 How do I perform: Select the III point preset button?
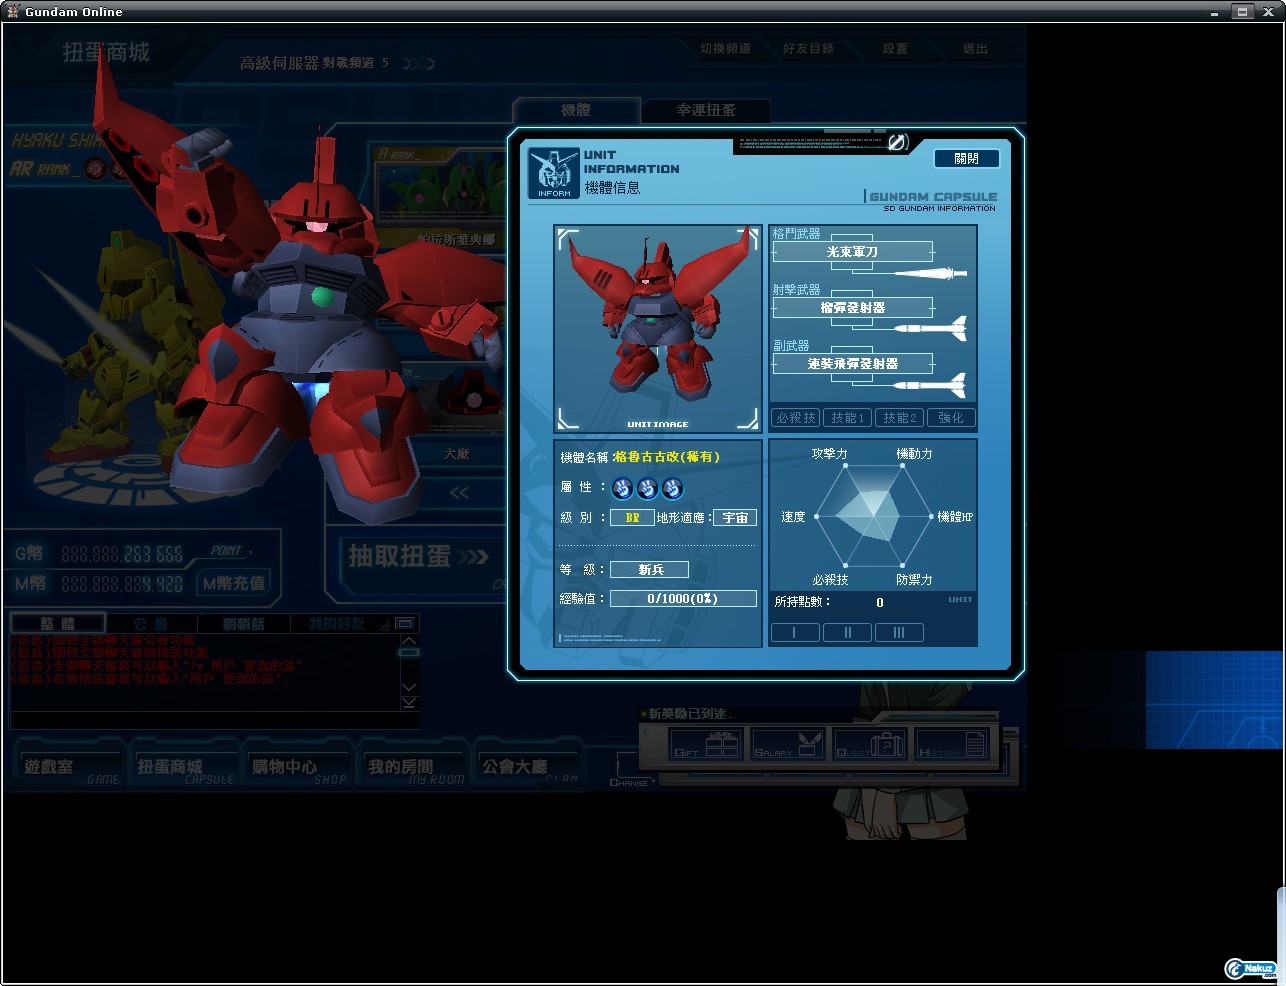(x=899, y=632)
